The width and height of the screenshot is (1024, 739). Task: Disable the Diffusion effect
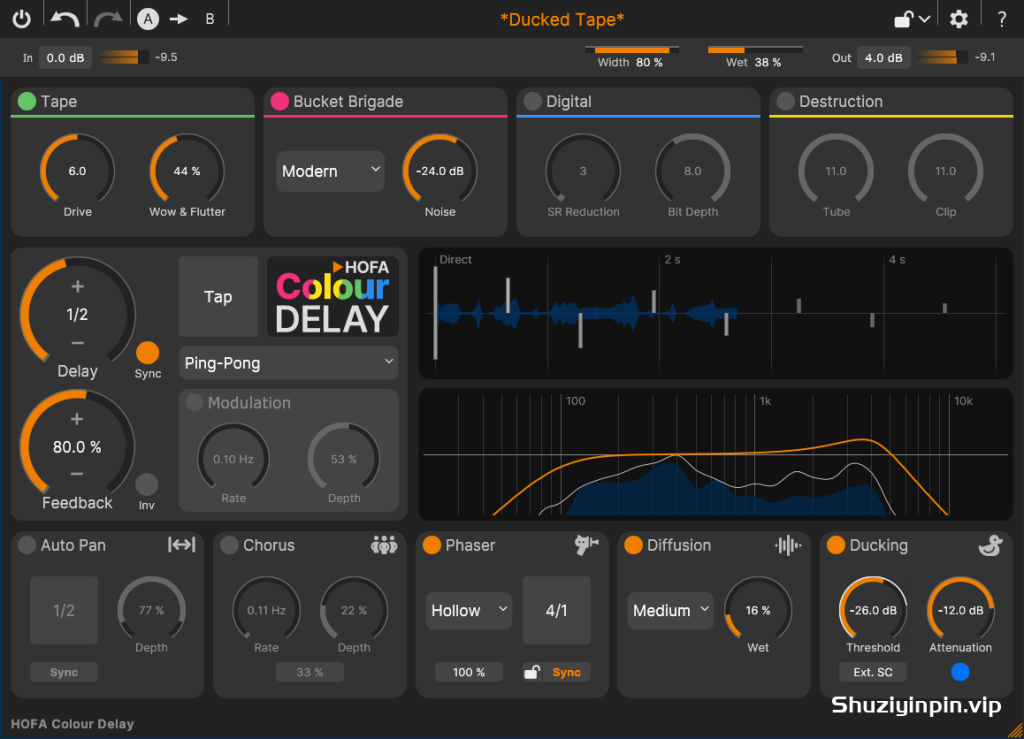click(x=633, y=545)
